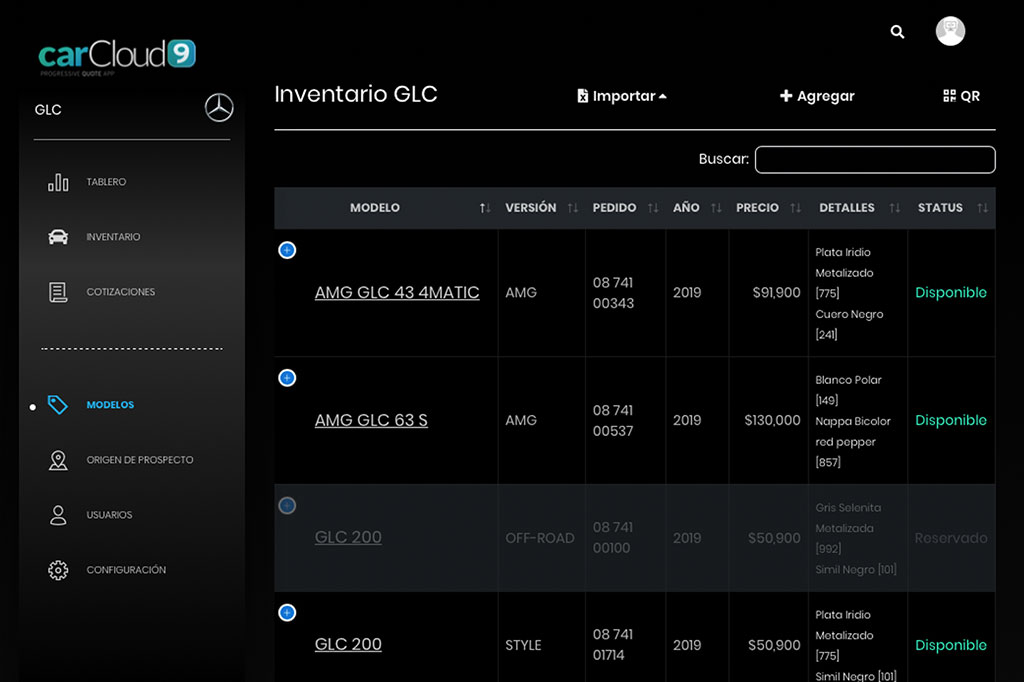Click the search magnifier icon in header

(897, 32)
